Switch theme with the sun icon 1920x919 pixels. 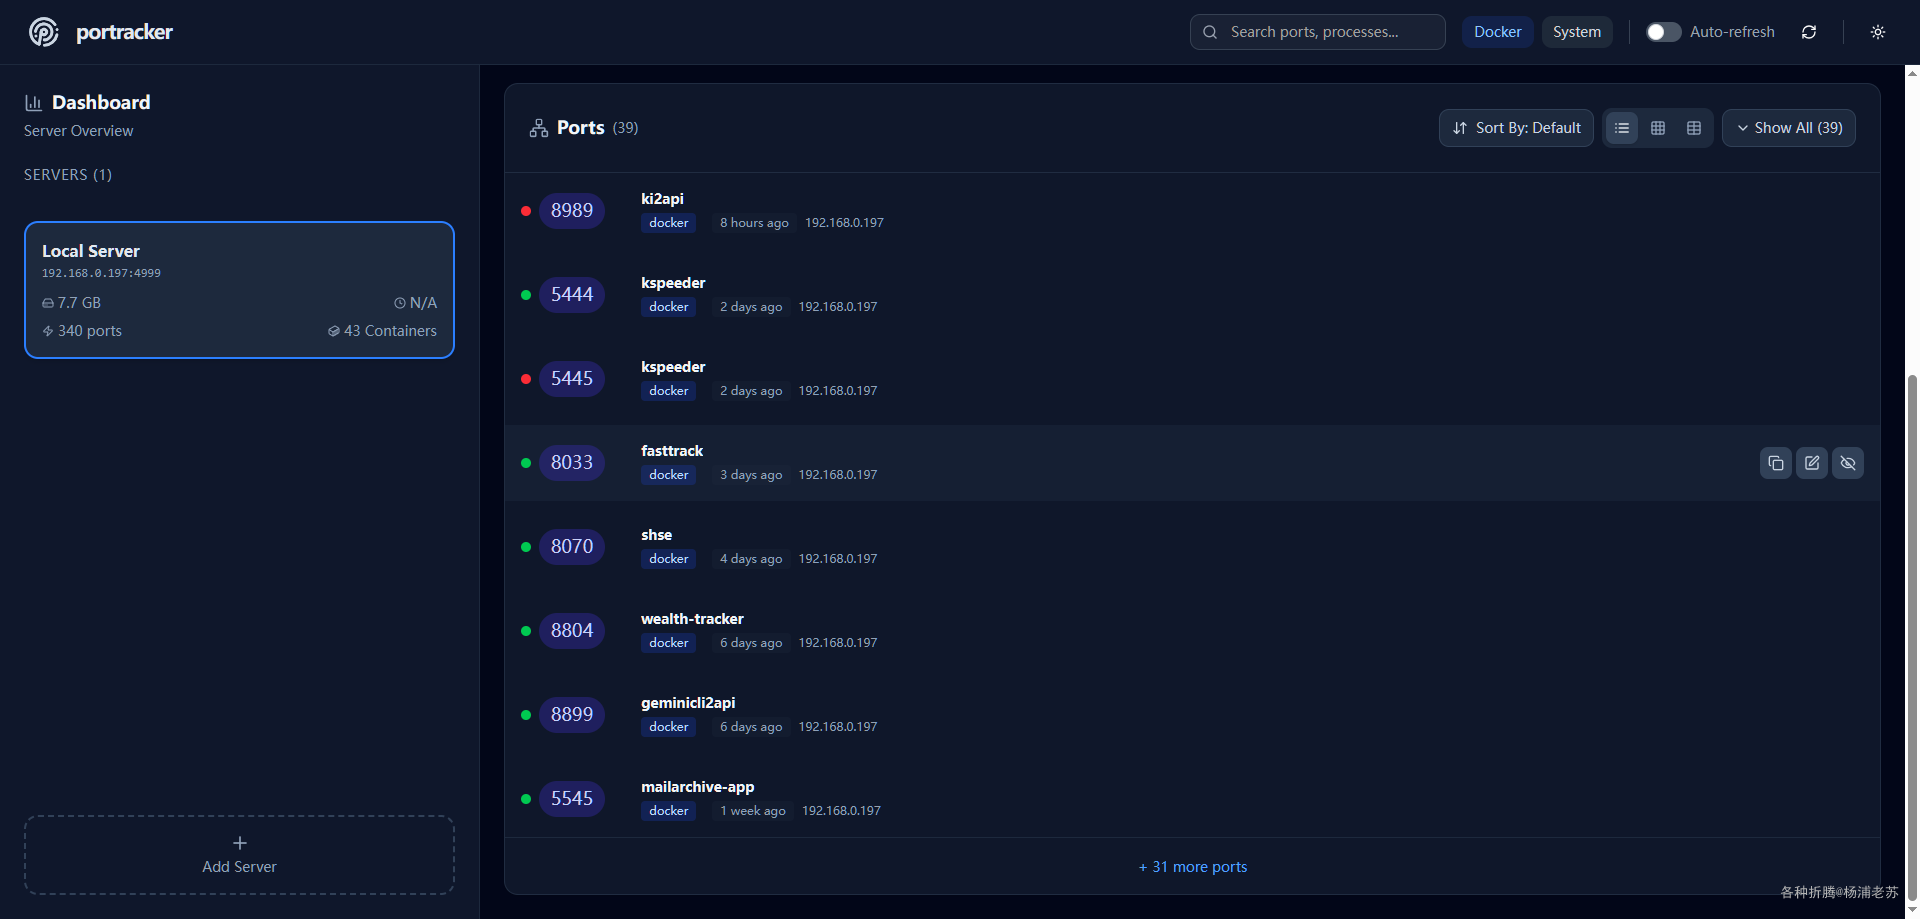point(1878,32)
